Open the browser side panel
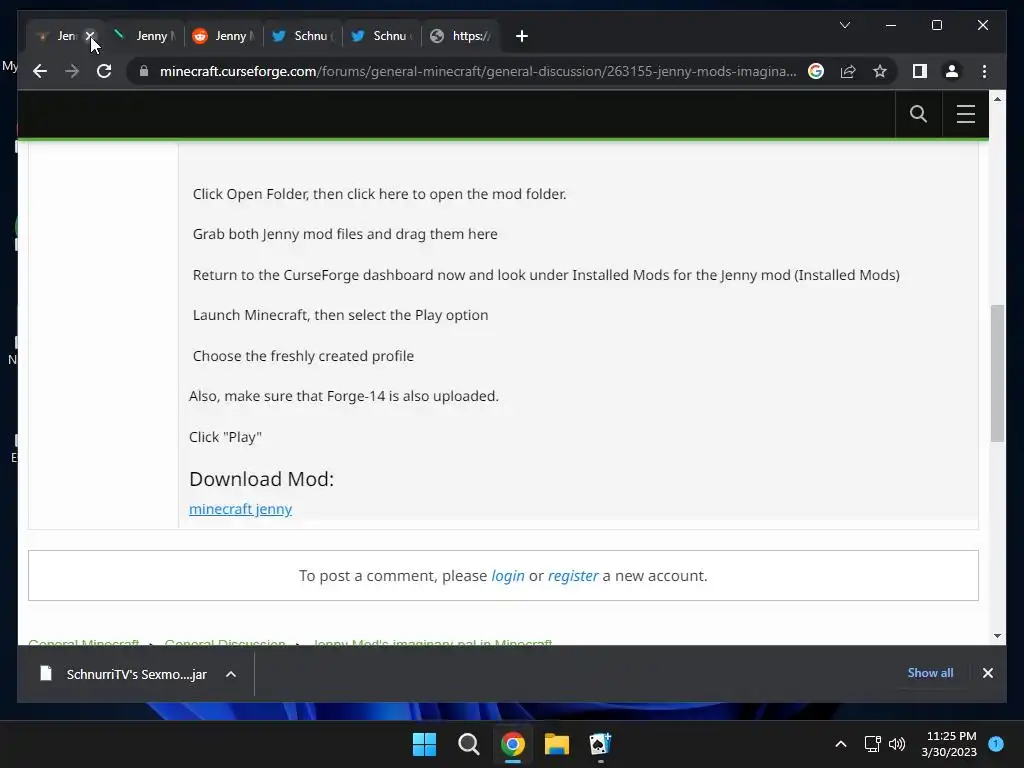1024x768 pixels. tap(920, 71)
